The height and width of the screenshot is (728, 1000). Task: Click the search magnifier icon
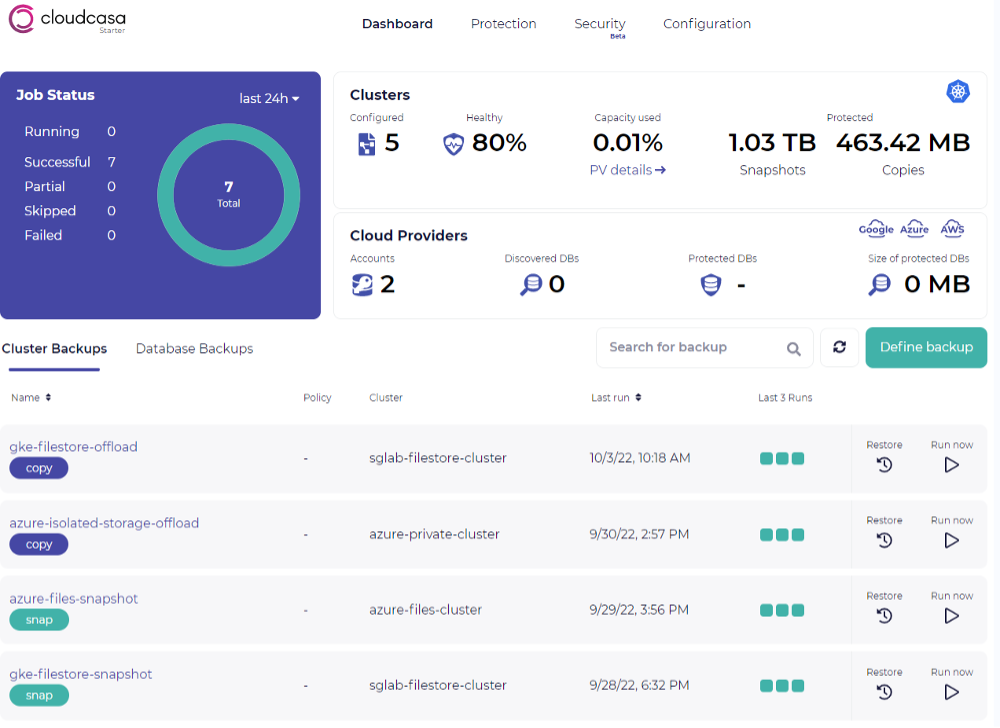pos(793,348)
